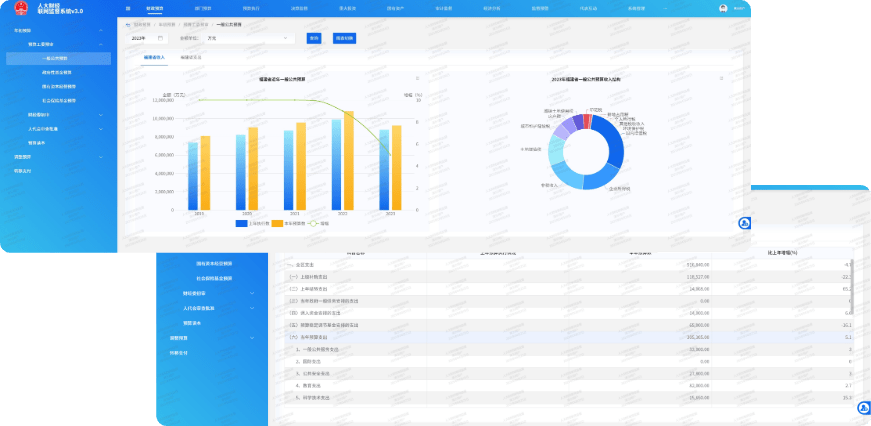Toggle the orange bar series in legend
The height and width of the screenshot is (426, 871).
[286, 223]
